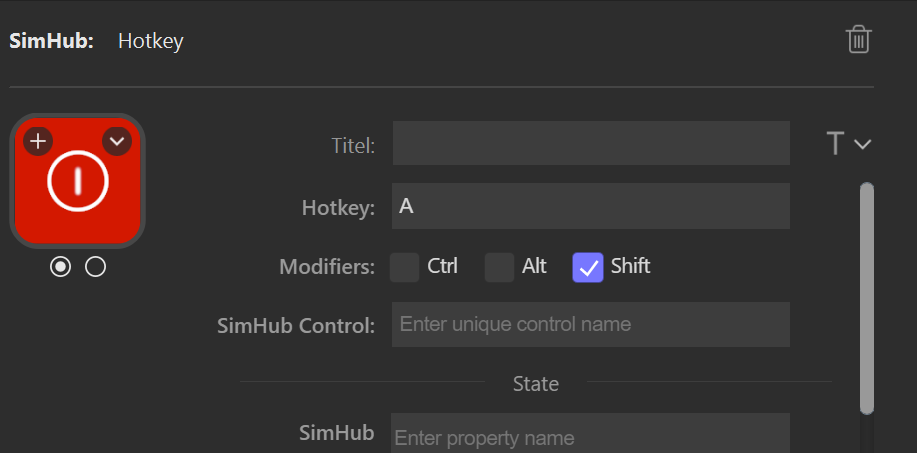This screenshot has height=453, width=917.
Task: Click the white power symbol circle
Action: tap(78, 181)
